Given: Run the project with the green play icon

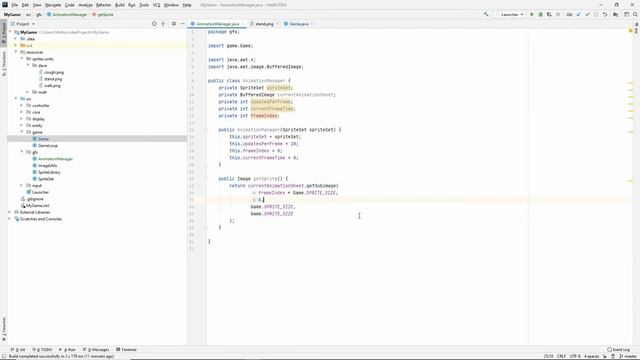Looking at the screenshot, I should point(532,14).
